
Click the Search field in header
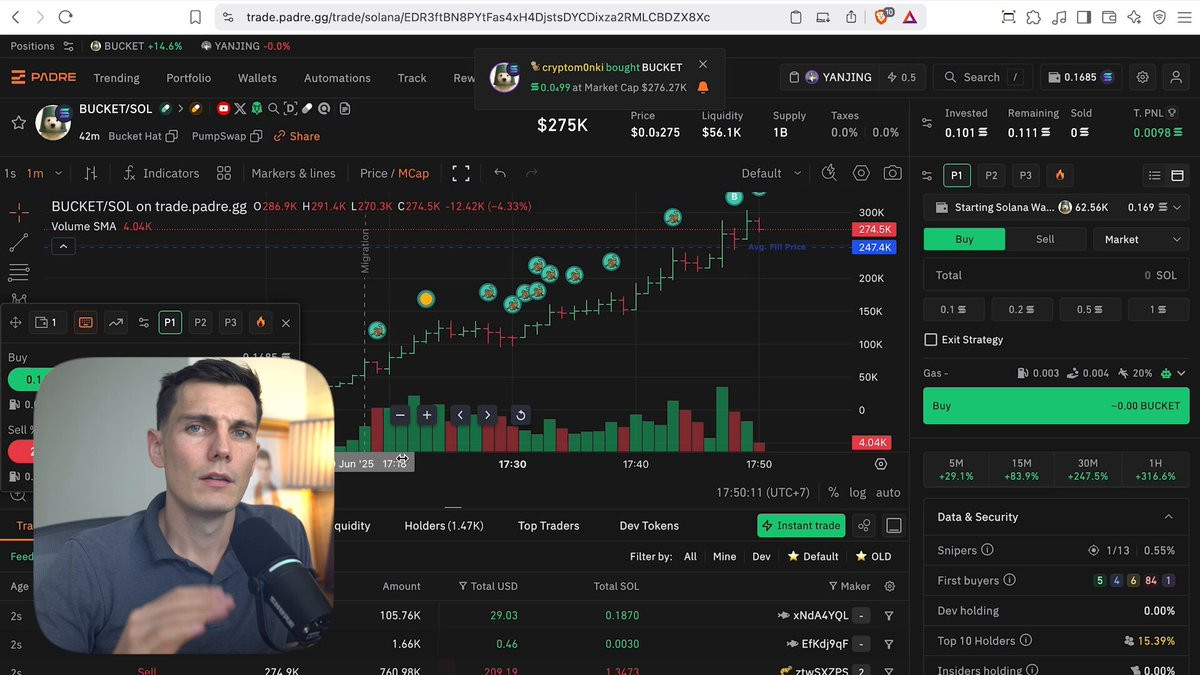coord(982,77)
